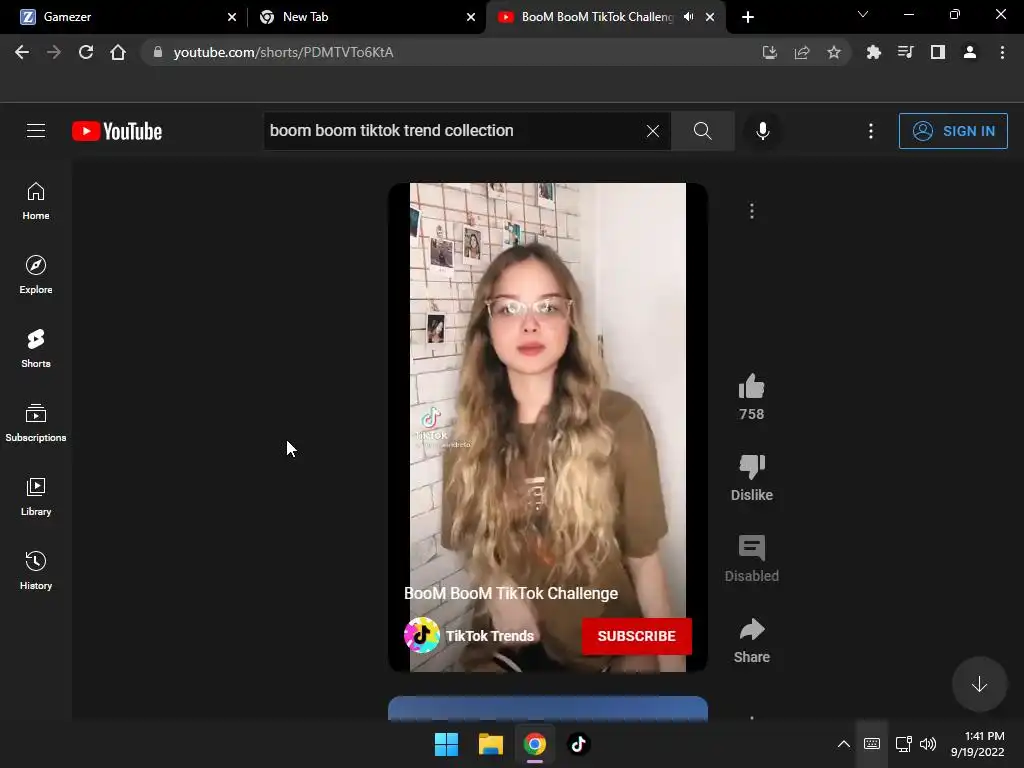Viewport: 1024px width, 768px height.
Task: Open the Chrome profile icon
Action: tap(970, 52)
